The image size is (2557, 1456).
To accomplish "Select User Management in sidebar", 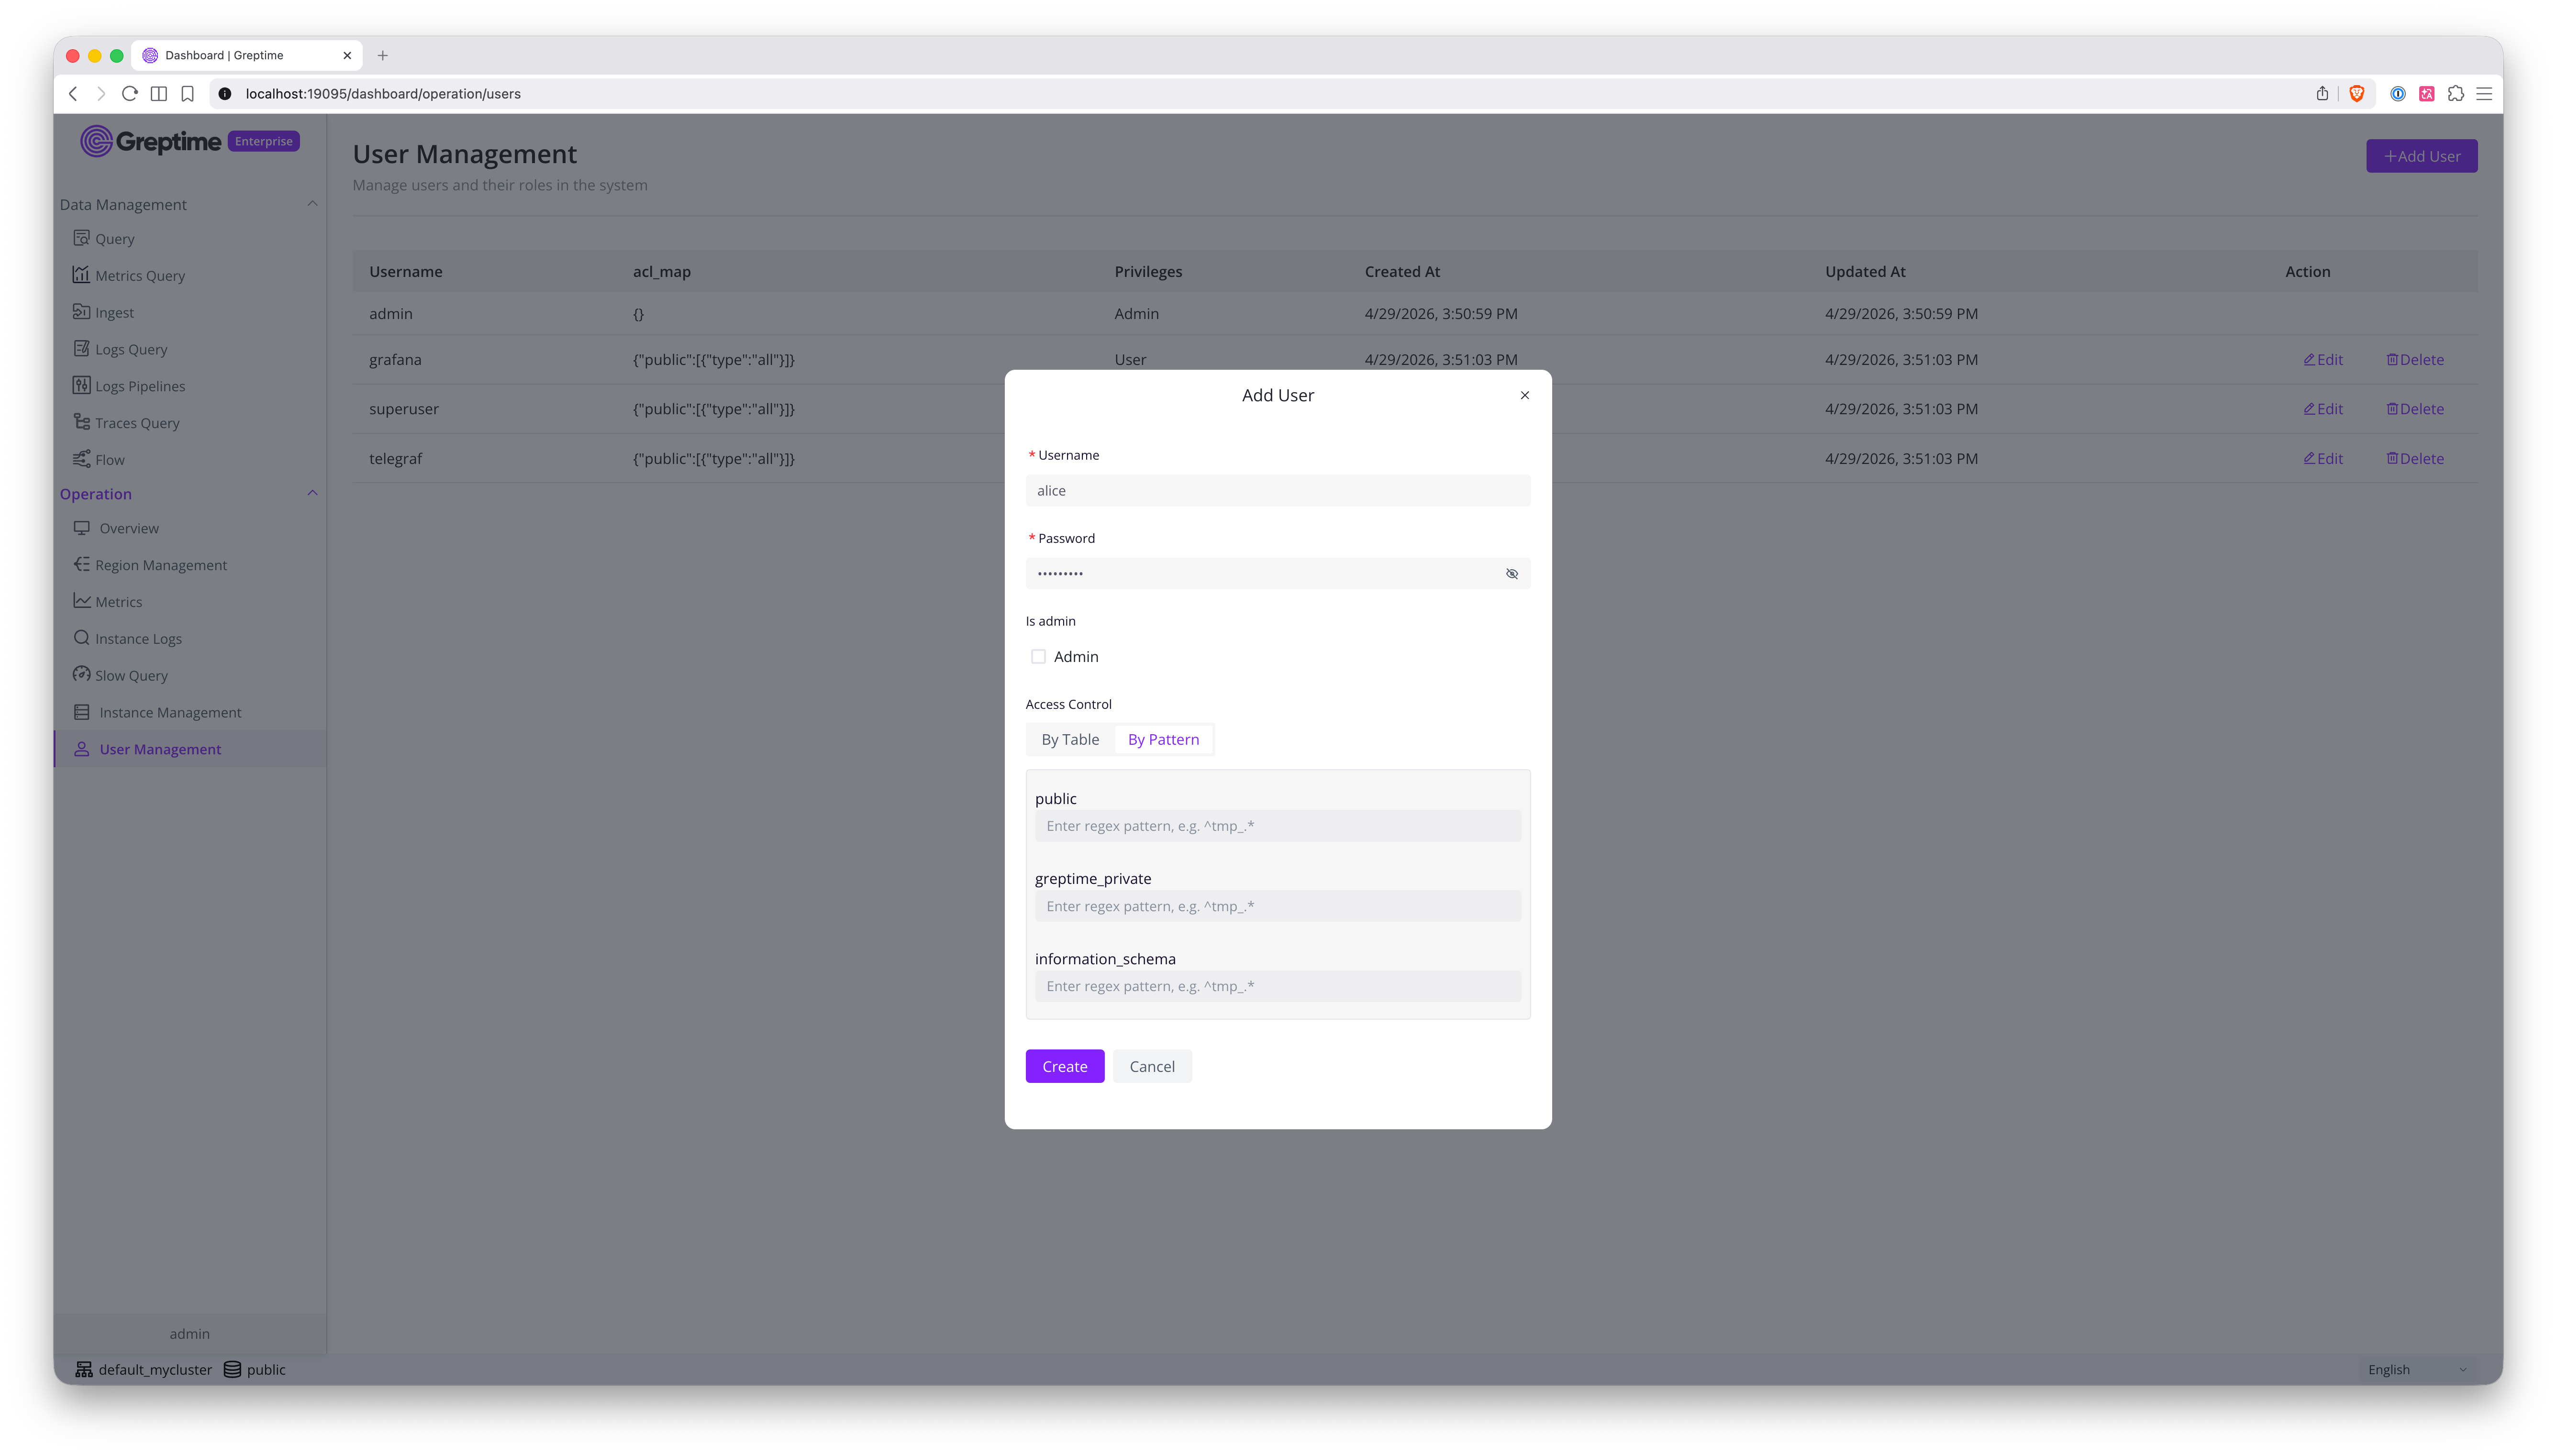I will pos(190,749).
